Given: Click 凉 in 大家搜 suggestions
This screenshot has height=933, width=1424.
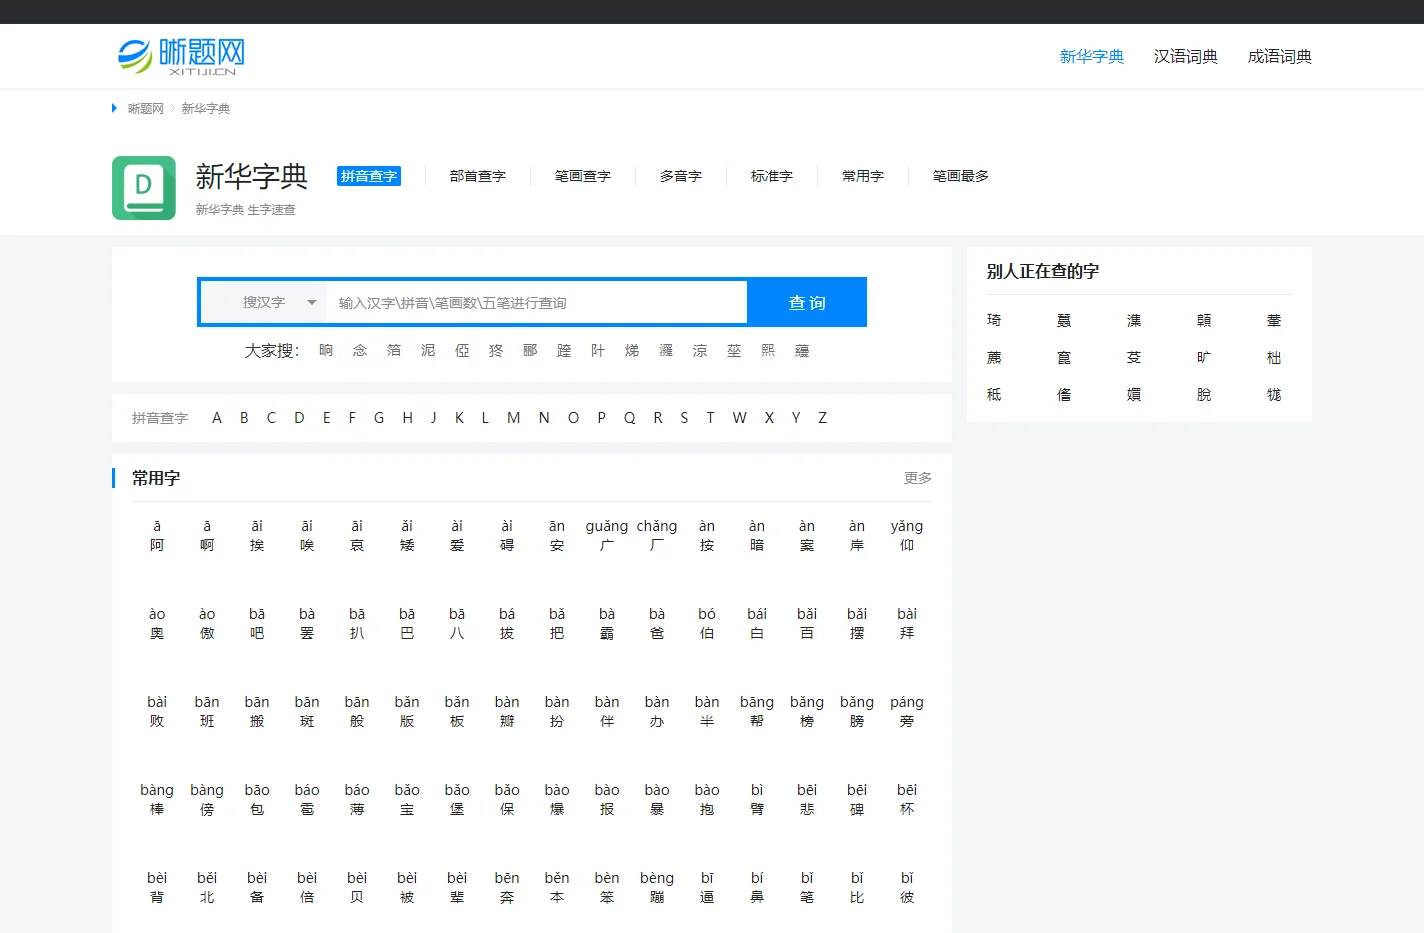Looking at the screenshot, I should (700, 351).
